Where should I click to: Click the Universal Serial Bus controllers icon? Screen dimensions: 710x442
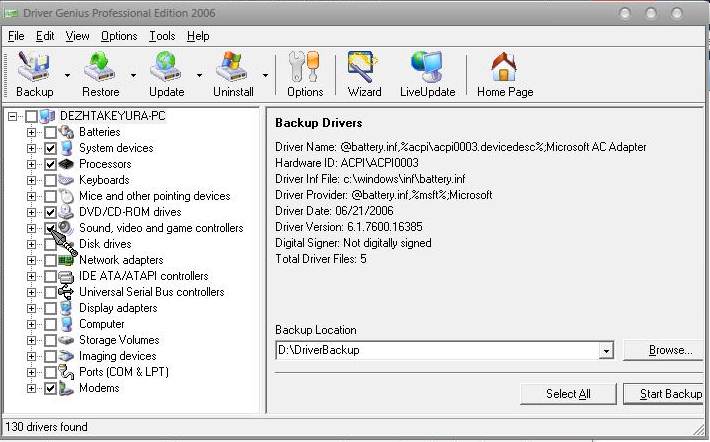point(66,292)
